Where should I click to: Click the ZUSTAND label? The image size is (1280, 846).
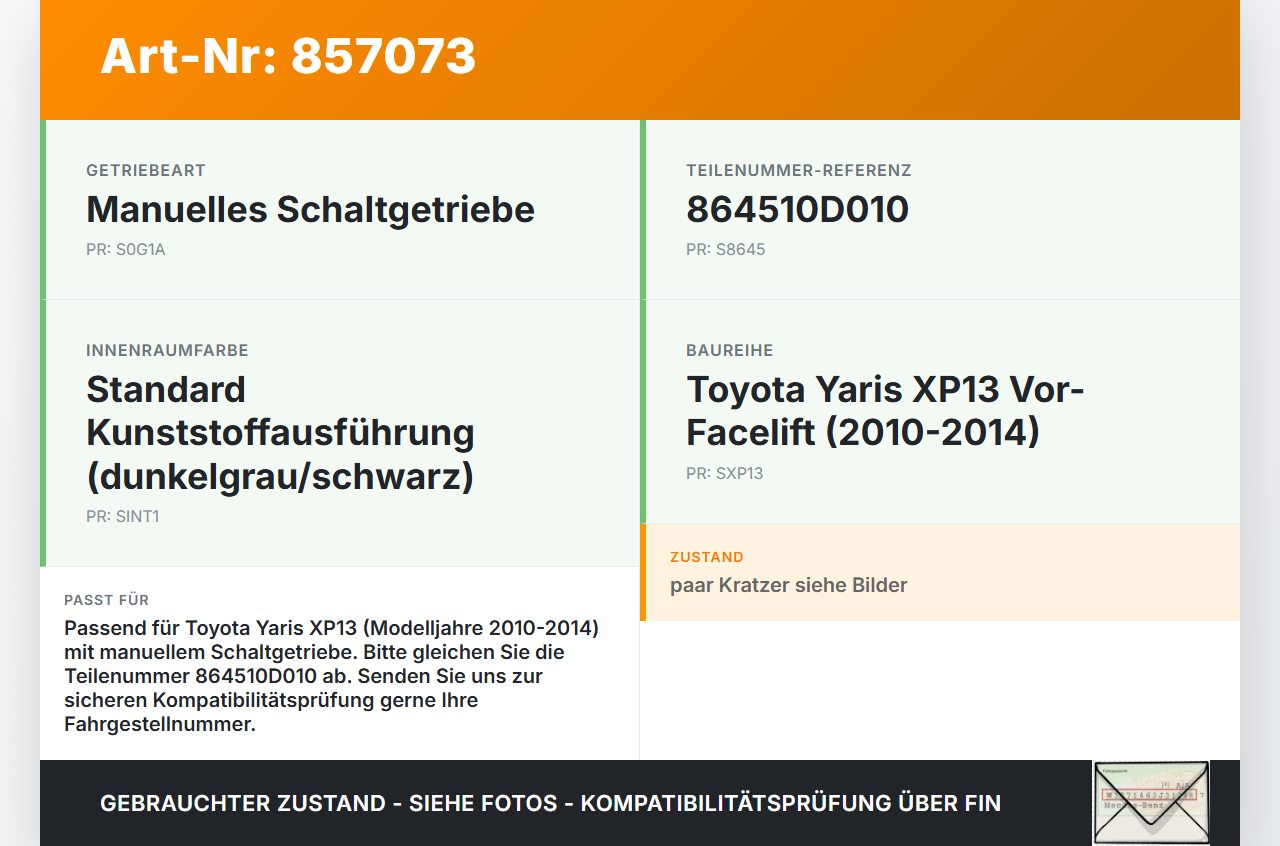707,557
